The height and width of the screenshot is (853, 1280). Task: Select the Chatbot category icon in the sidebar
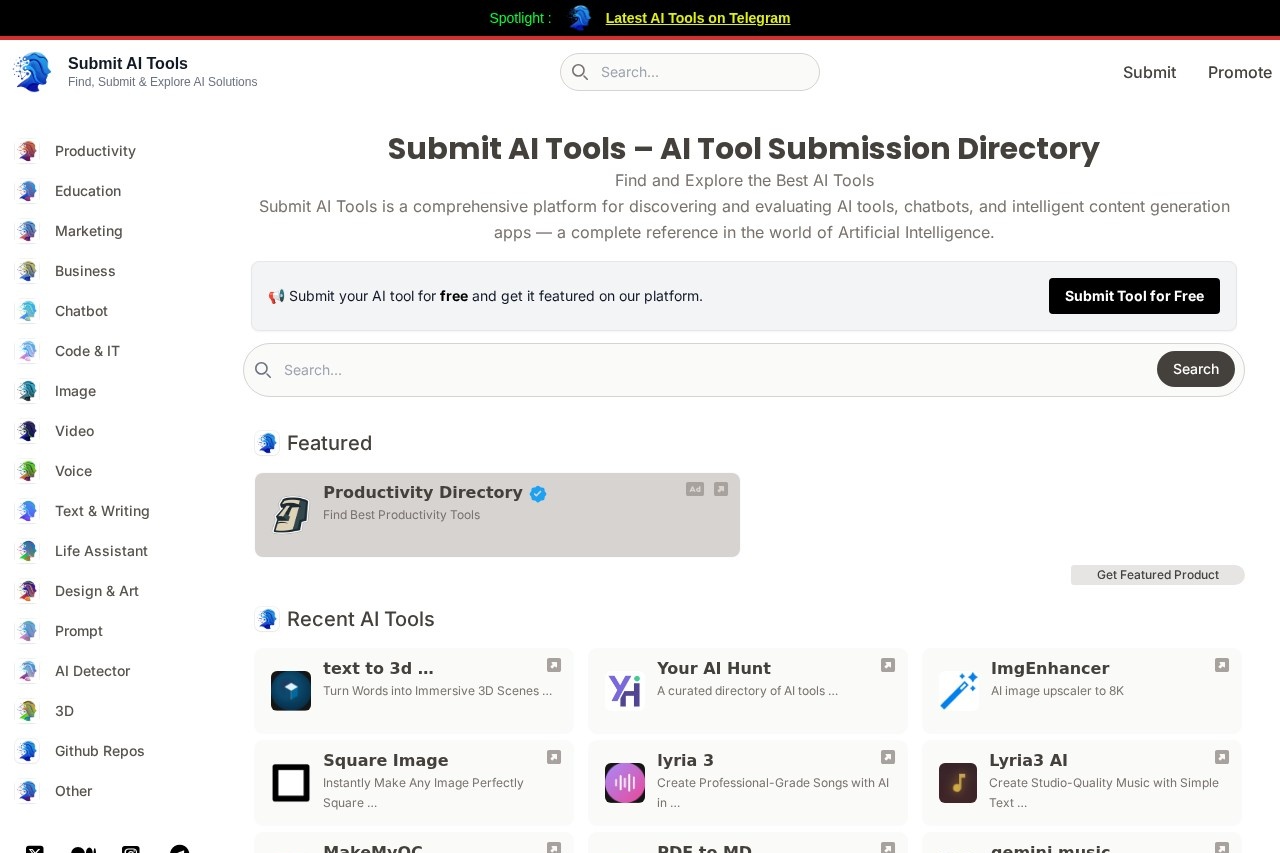coord(27,311)
